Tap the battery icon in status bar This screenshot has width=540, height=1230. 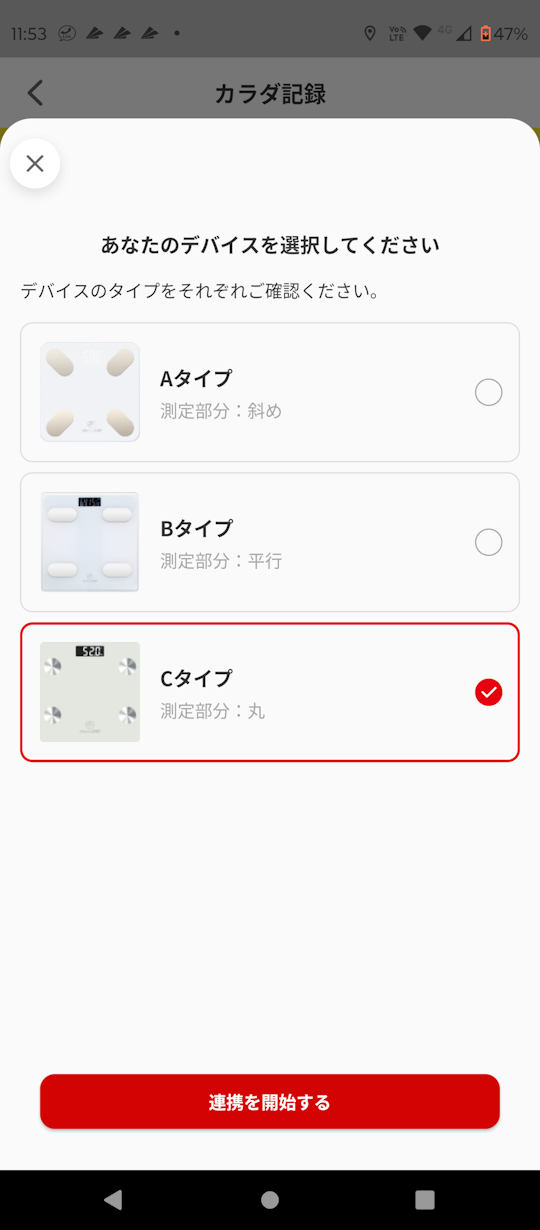point(486,33)
